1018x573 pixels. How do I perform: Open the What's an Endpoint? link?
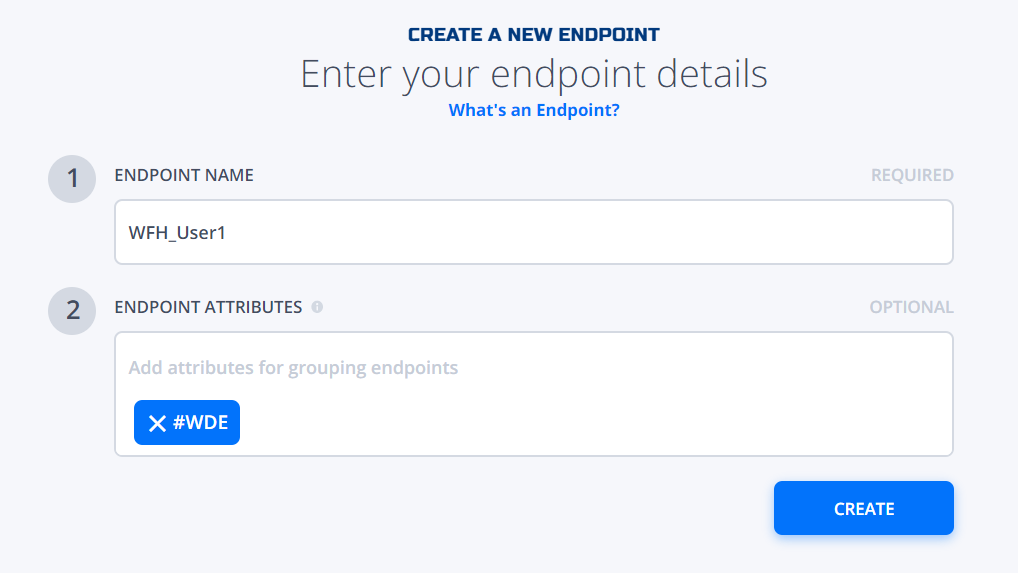pos(534,110)
